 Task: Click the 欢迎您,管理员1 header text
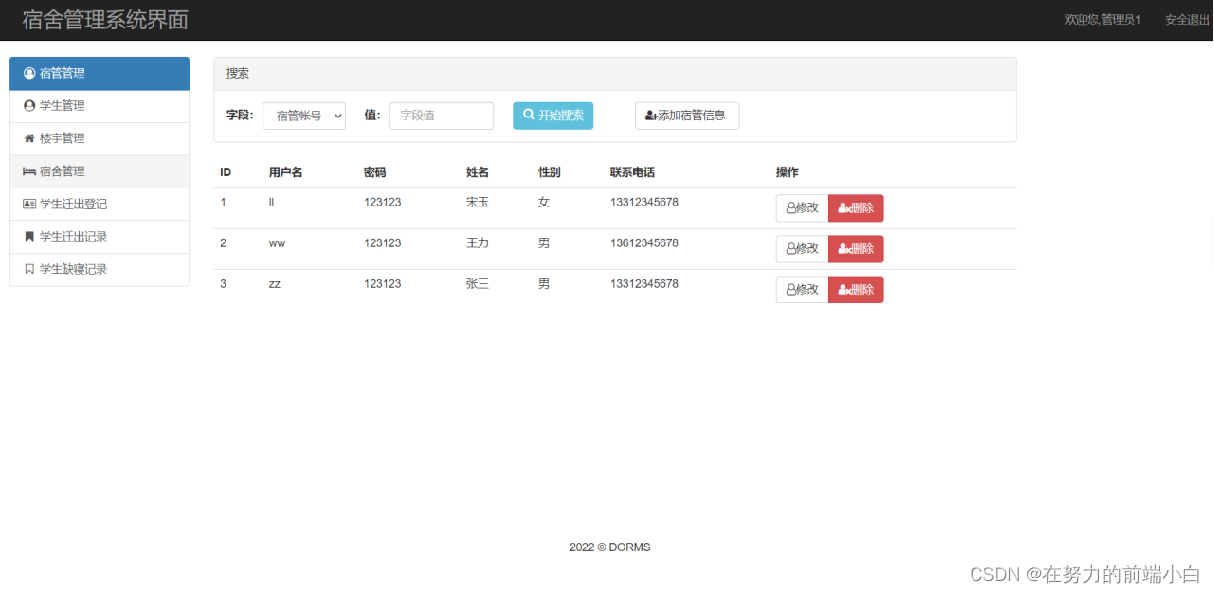click(1103, 20)
